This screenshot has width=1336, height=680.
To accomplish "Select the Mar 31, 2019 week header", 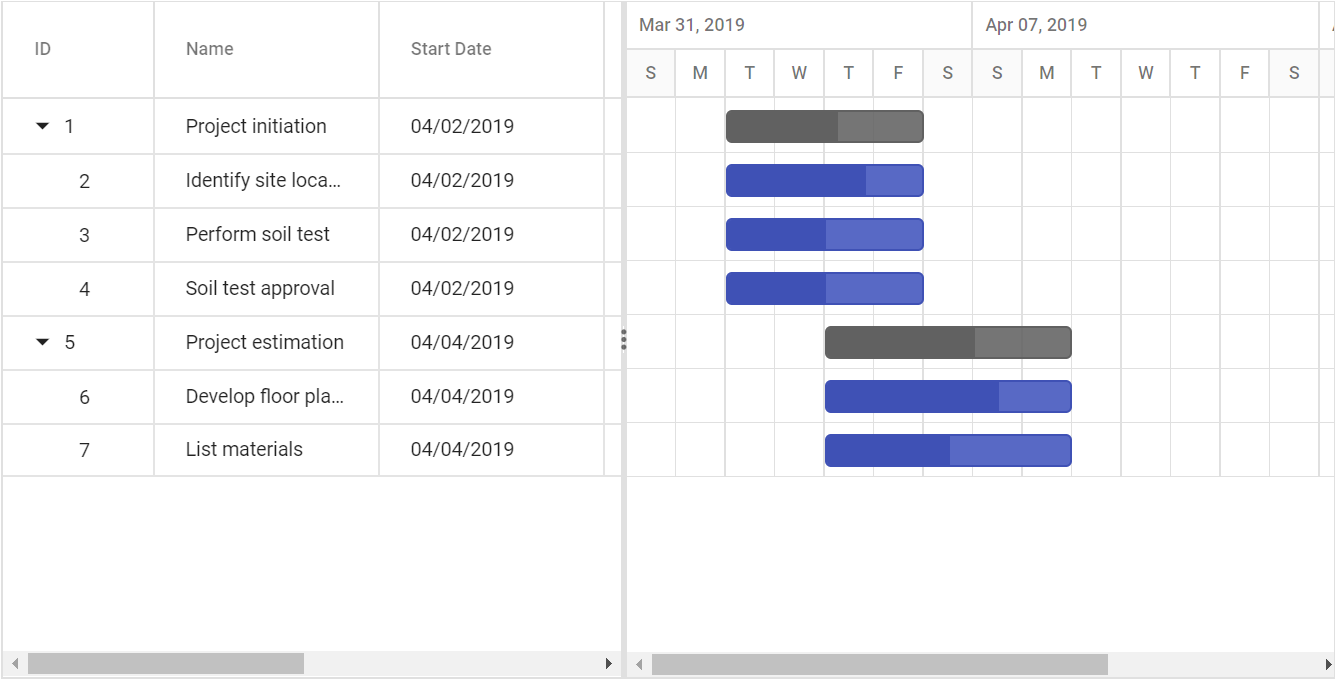I will tap(799, 25).
